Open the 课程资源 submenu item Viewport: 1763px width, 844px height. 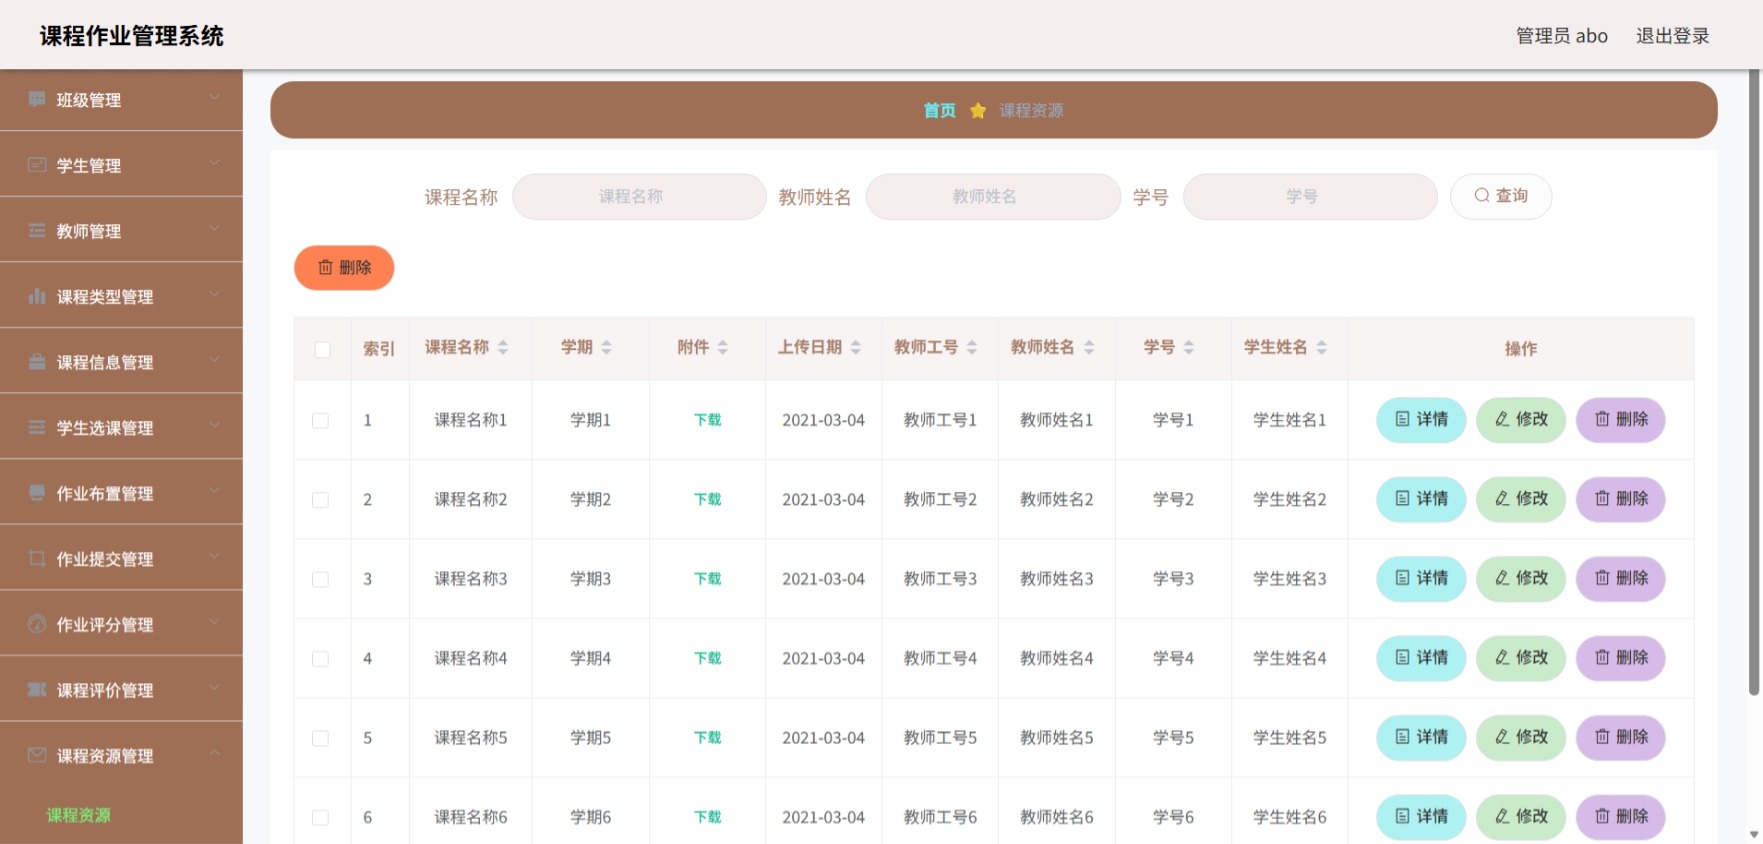click(79, 815)
